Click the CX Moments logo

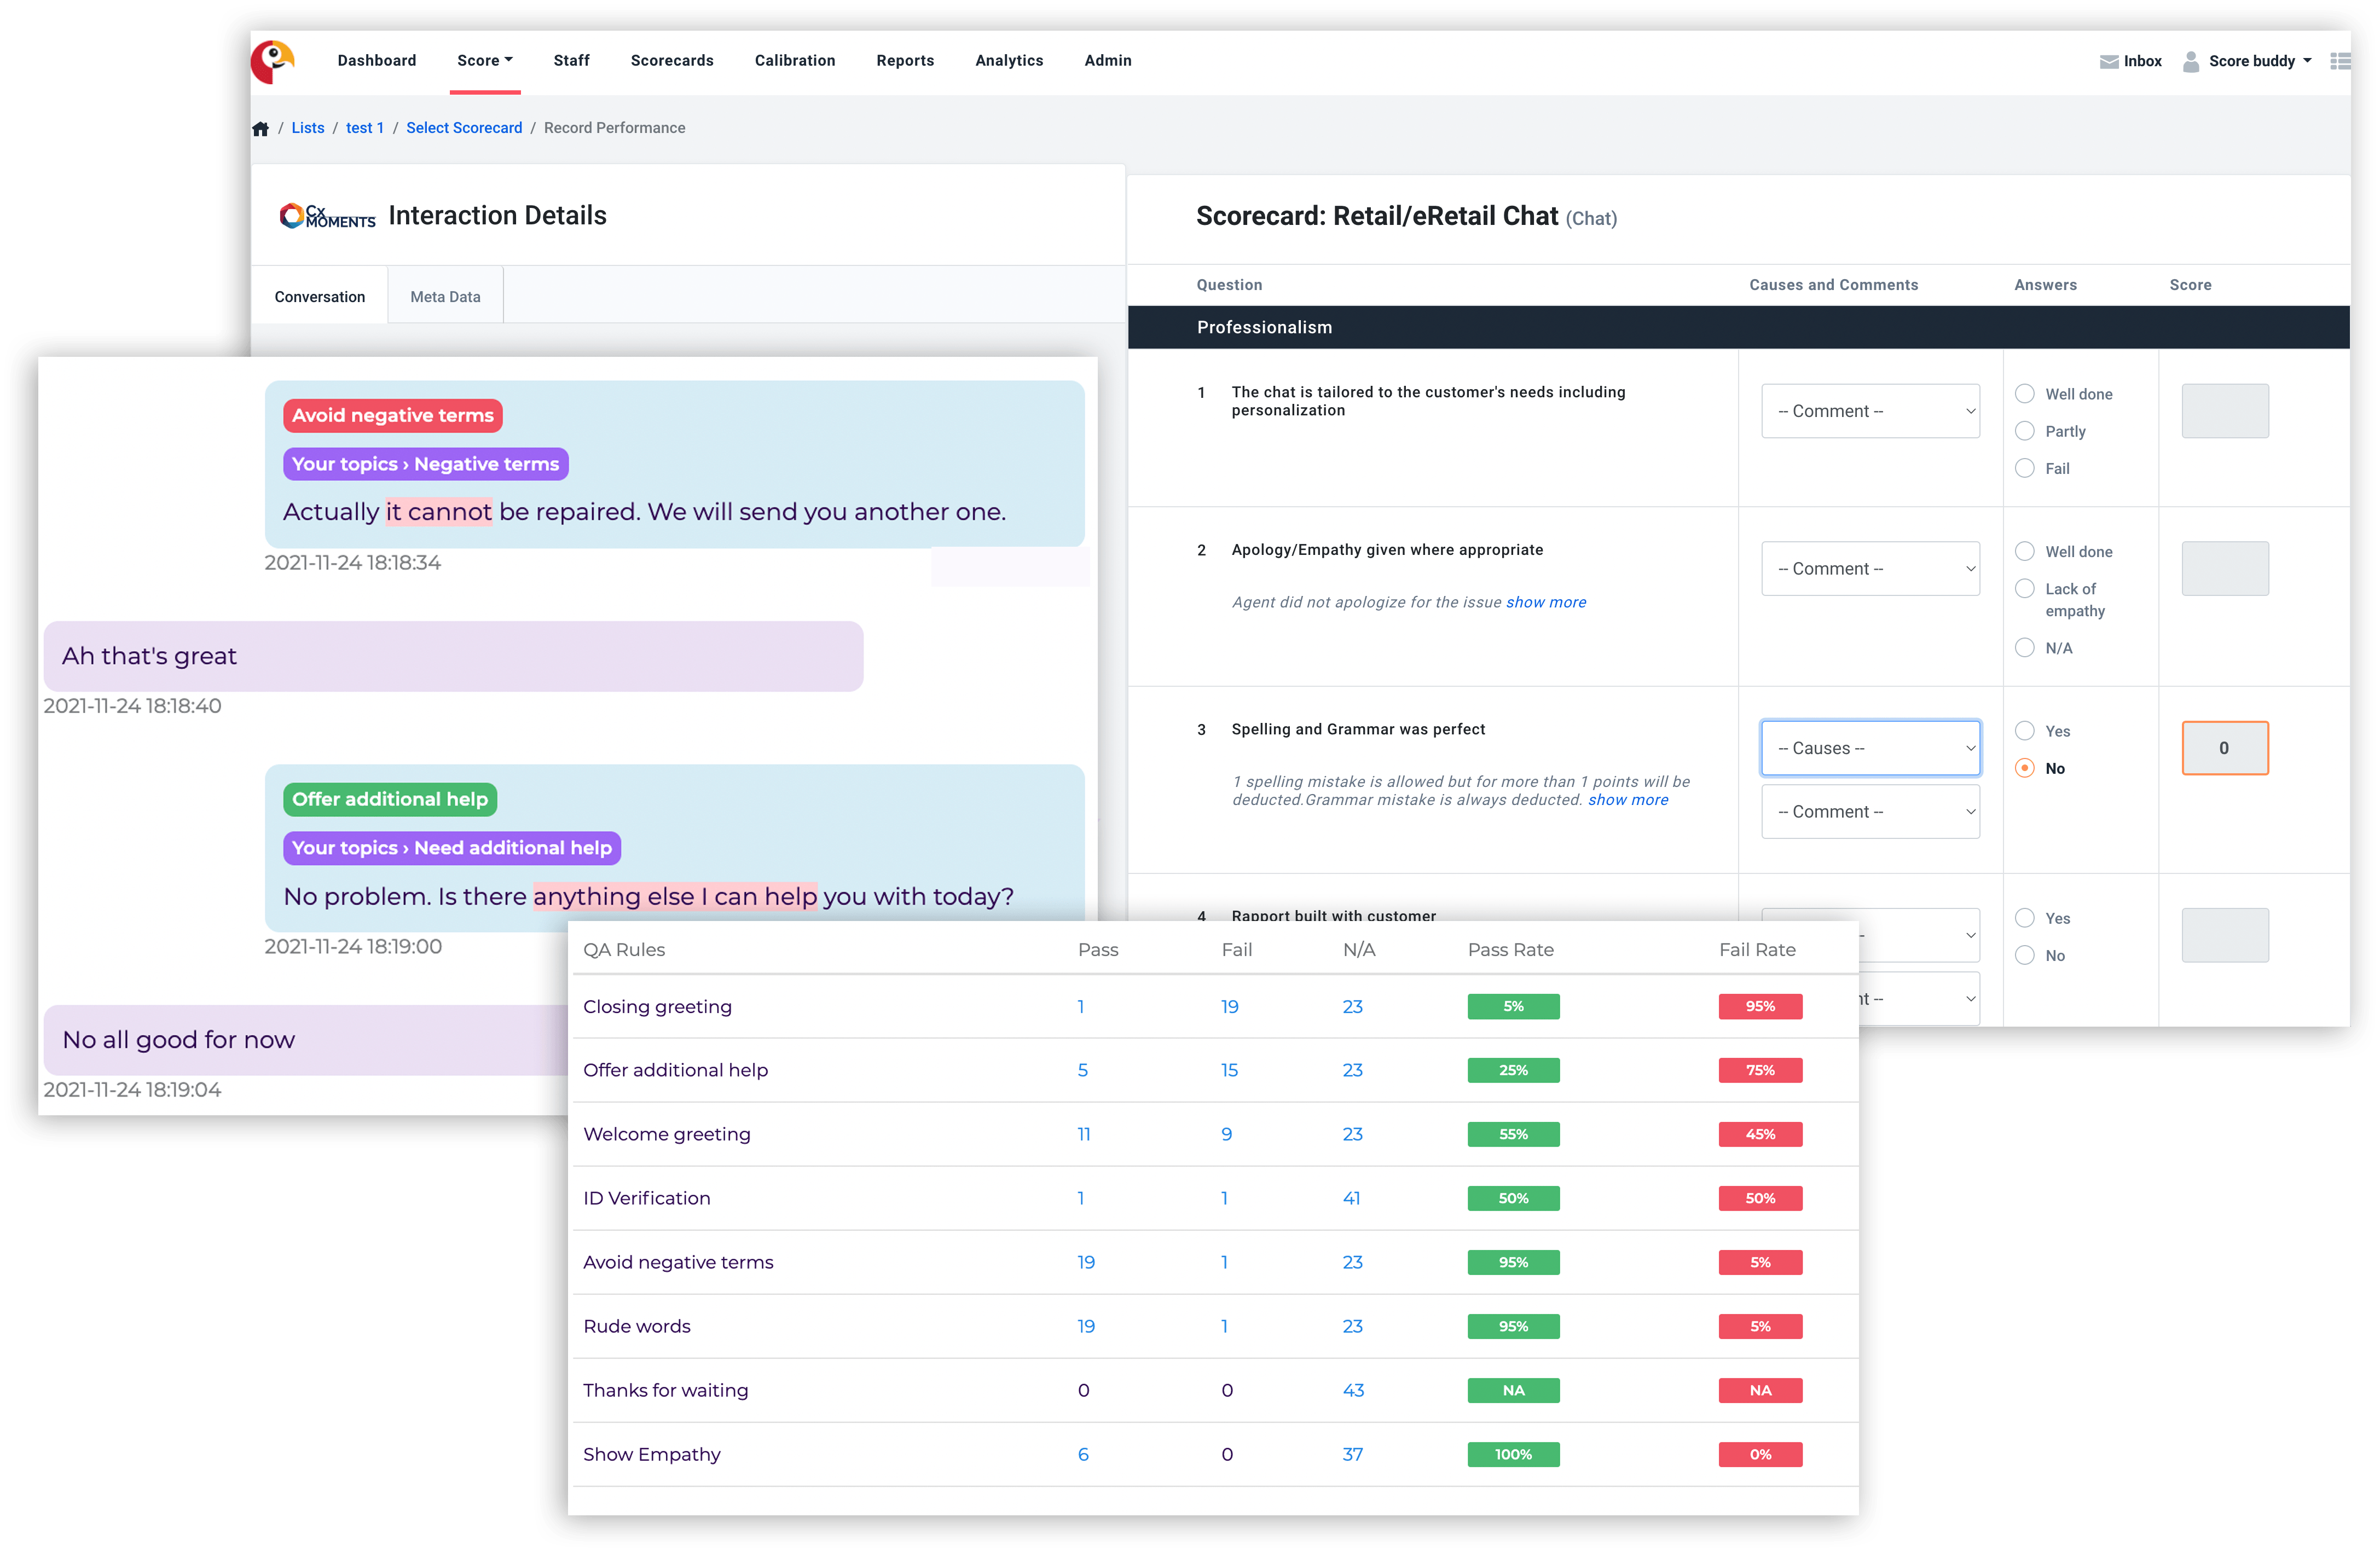point(327,216)
